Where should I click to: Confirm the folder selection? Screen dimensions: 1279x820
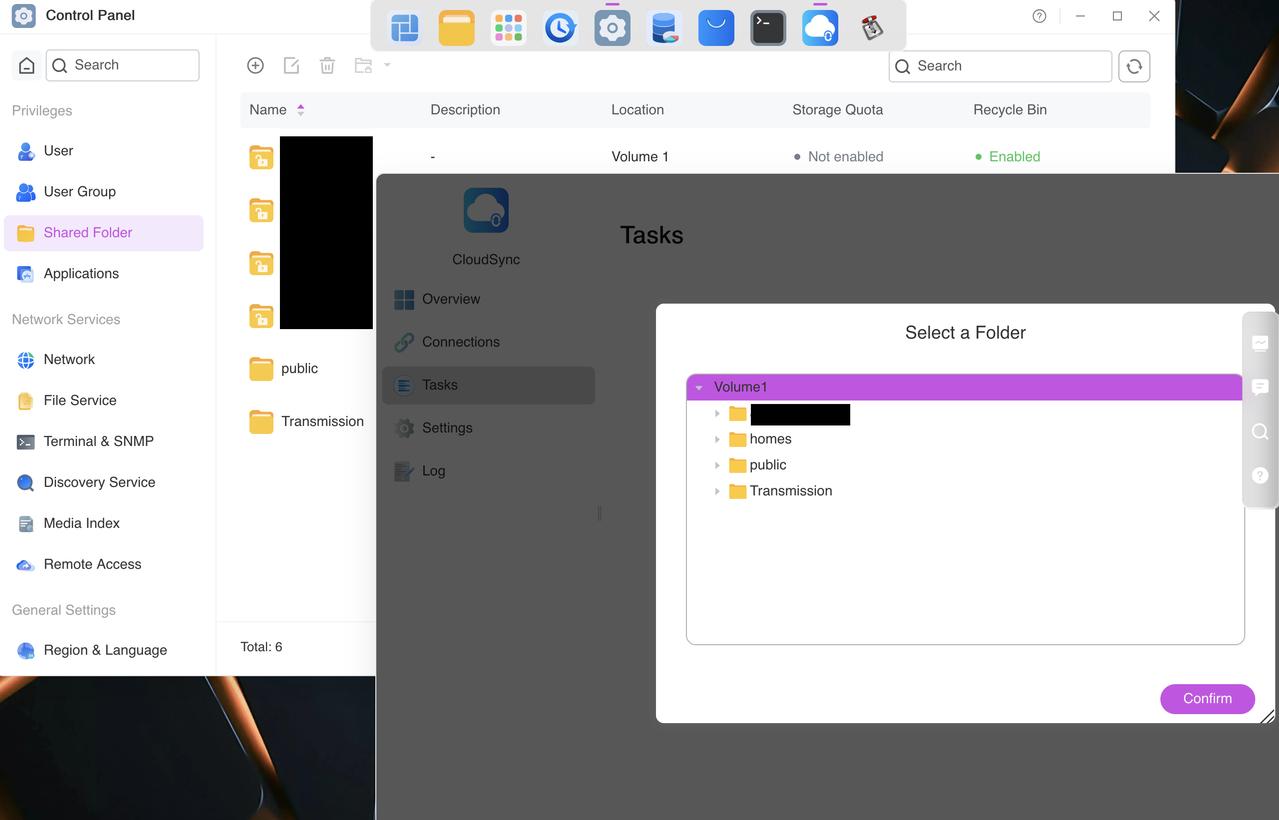click(x=1207, y=699)
